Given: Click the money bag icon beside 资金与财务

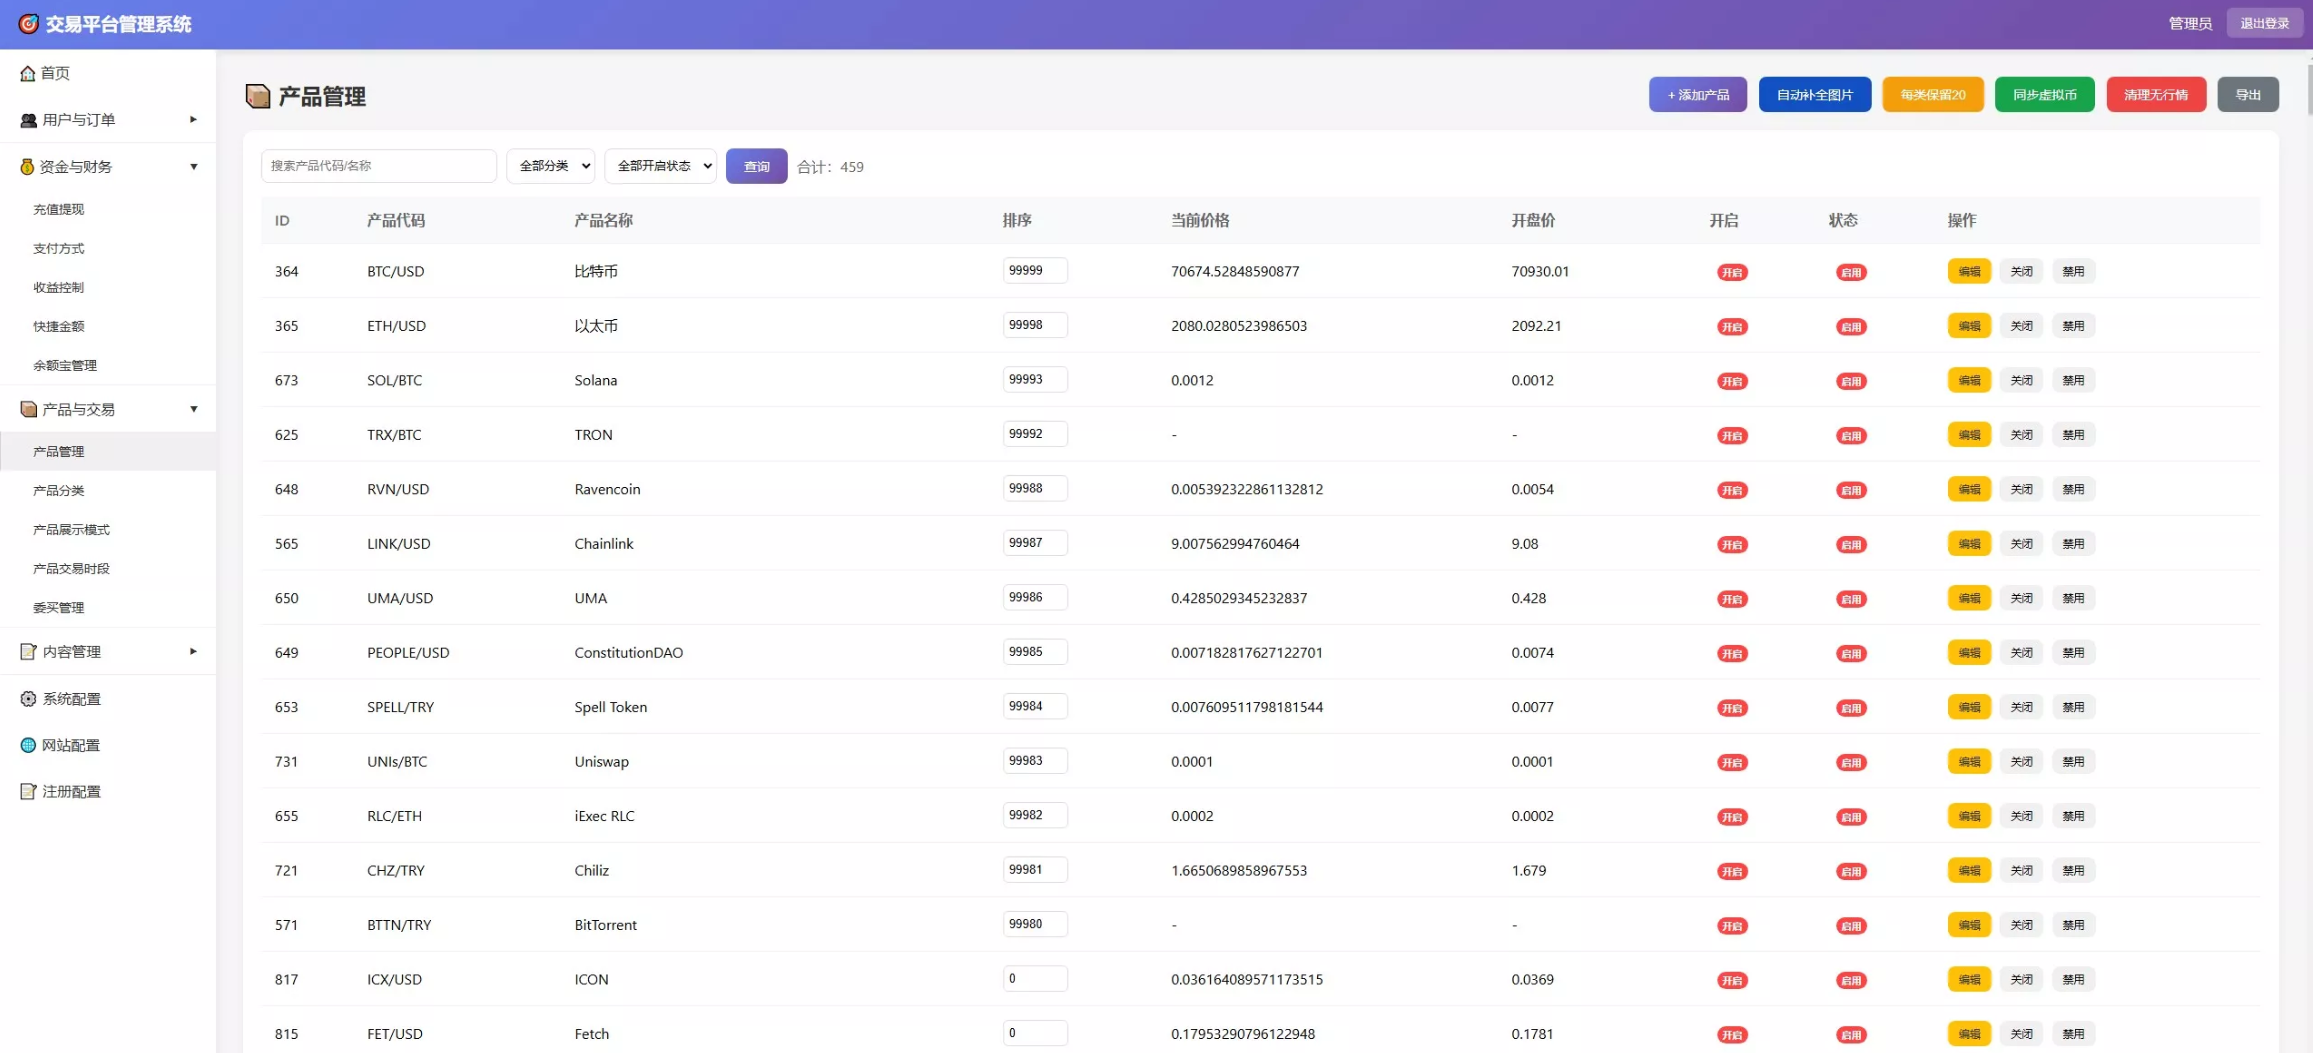Looking at the screenshot, I should pyautogui.click(x=27, y=167).
